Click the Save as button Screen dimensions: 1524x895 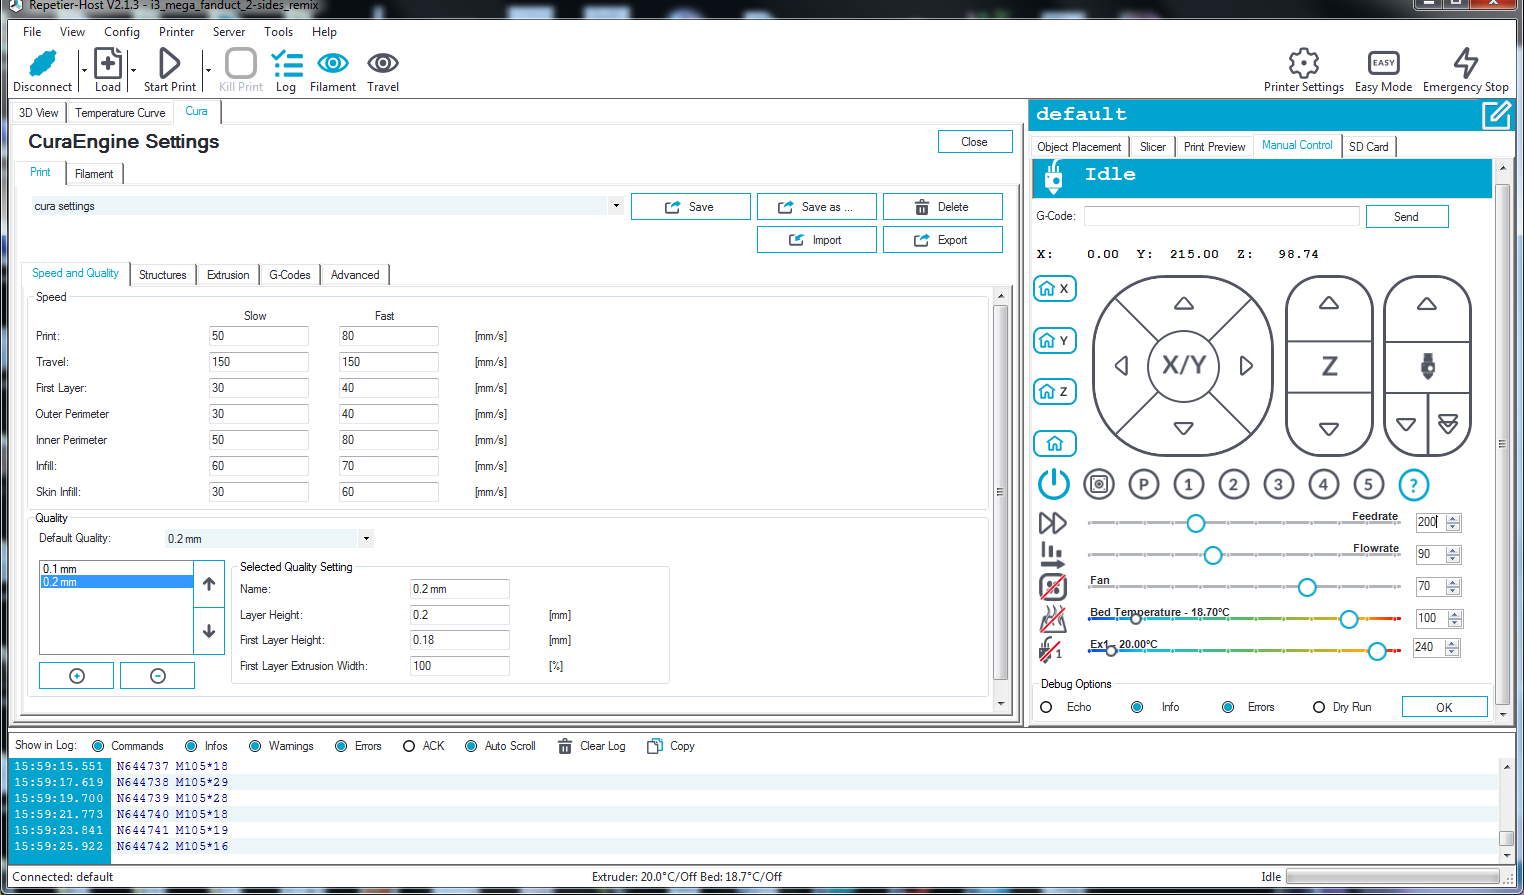(817, 206)
